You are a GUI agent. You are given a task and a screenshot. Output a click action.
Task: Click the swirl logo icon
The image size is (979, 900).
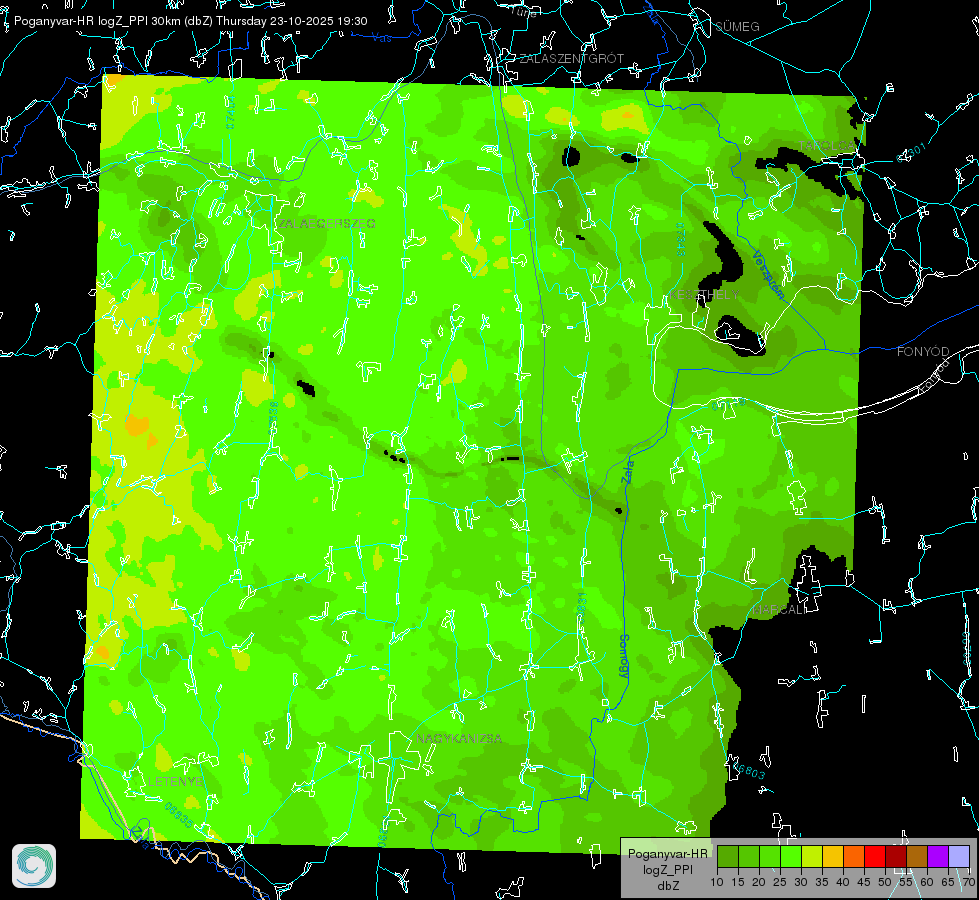click(34, 866)
